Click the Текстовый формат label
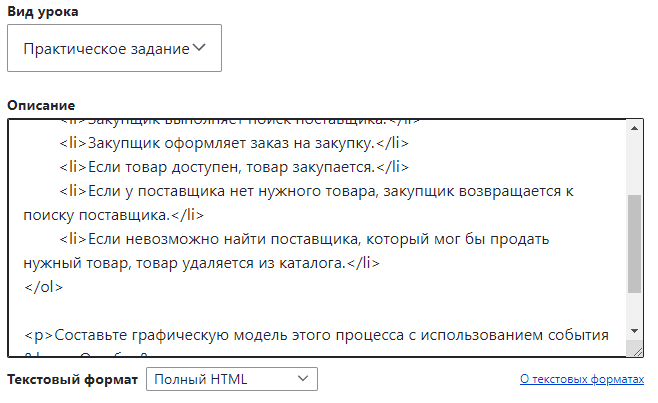 73,379
